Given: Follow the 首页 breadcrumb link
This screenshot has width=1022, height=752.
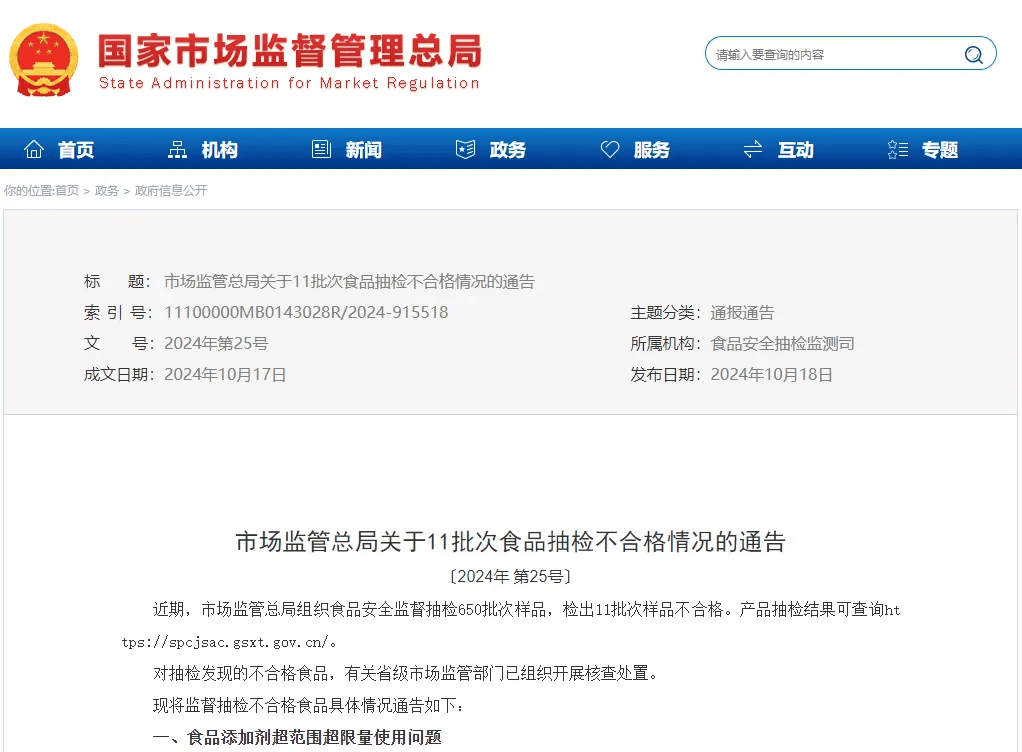Looking at the screenshot, I should click(66, 190).
